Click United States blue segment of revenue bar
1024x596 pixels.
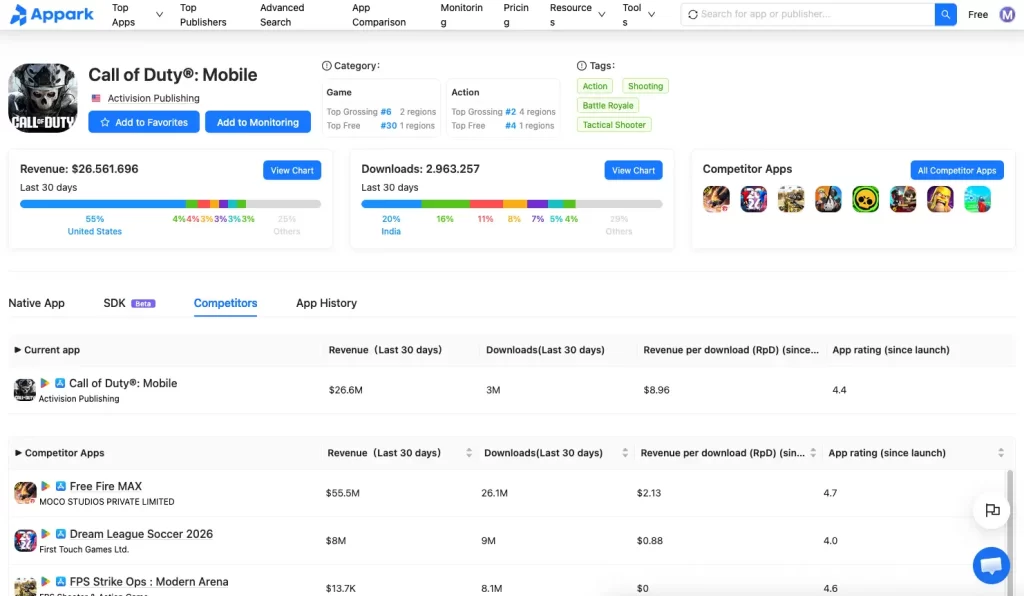(103, 204)
